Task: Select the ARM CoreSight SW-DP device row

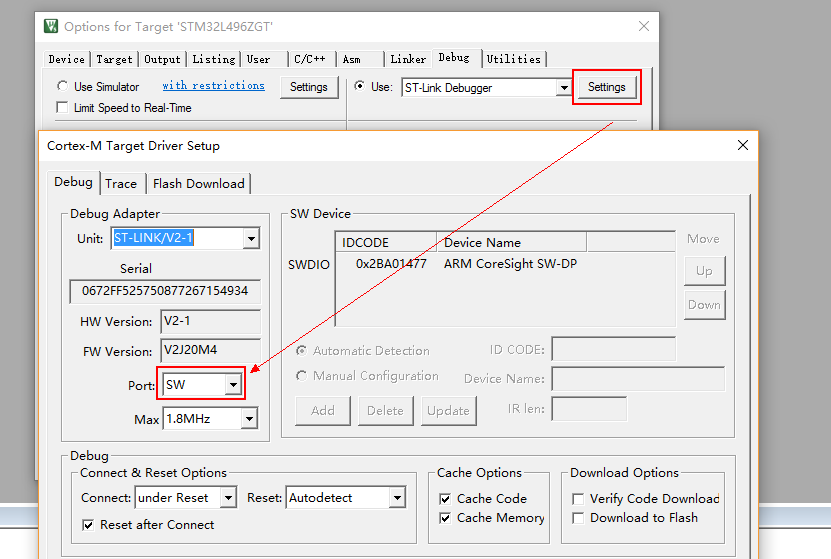Action: click(x=509, y=264)
